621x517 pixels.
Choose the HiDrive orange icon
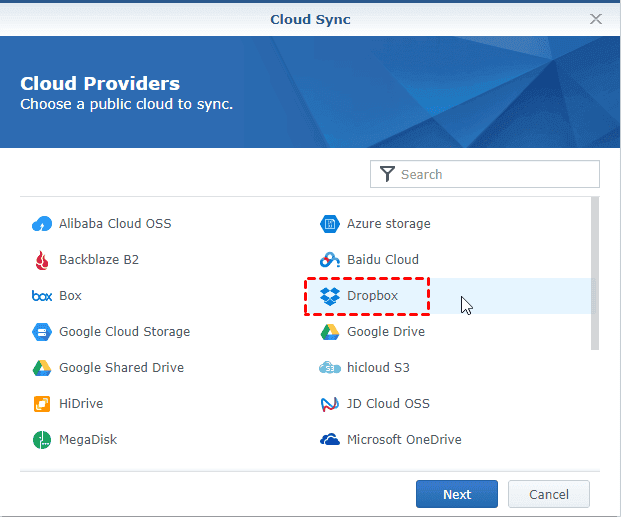point(42,404)
